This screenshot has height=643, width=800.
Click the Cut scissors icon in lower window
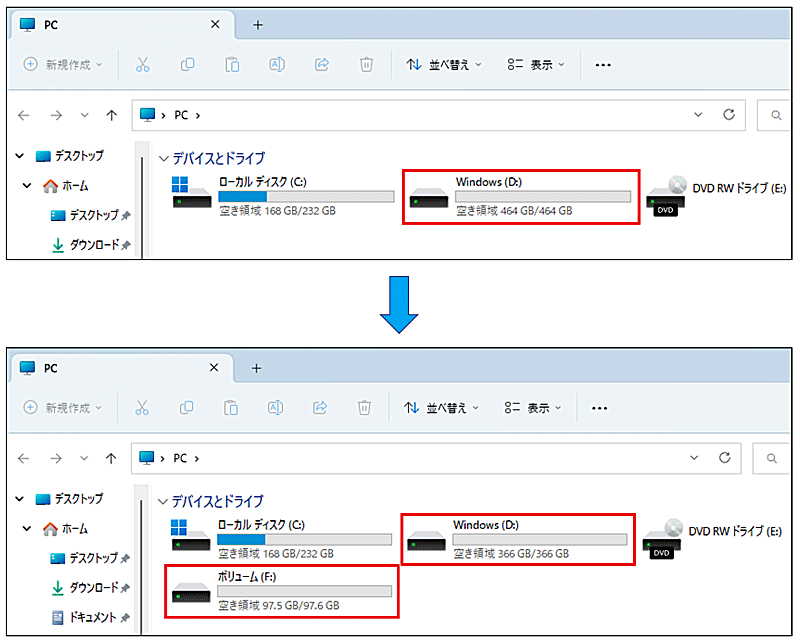click(142, 408)
